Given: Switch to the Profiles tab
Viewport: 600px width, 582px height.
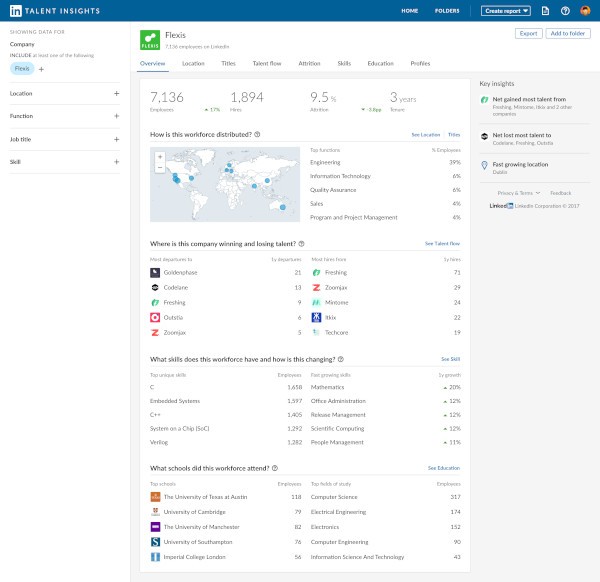Looking at the screenshot, I should (x=420, y=64).
